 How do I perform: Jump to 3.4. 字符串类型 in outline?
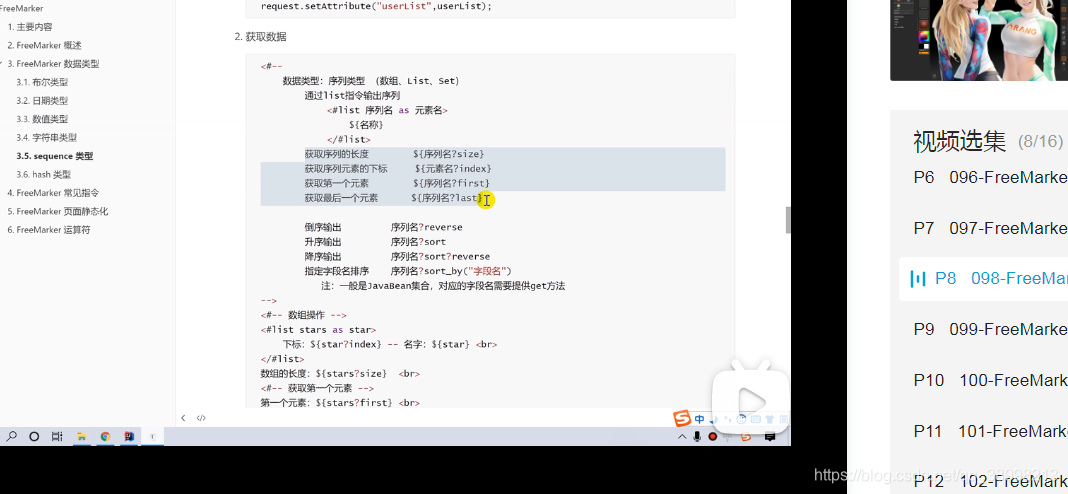click(x=46, y=137)
